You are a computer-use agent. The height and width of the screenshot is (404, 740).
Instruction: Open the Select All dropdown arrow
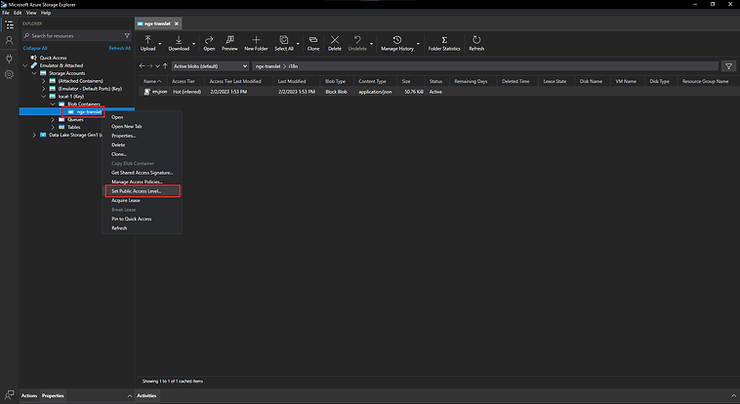298,43
